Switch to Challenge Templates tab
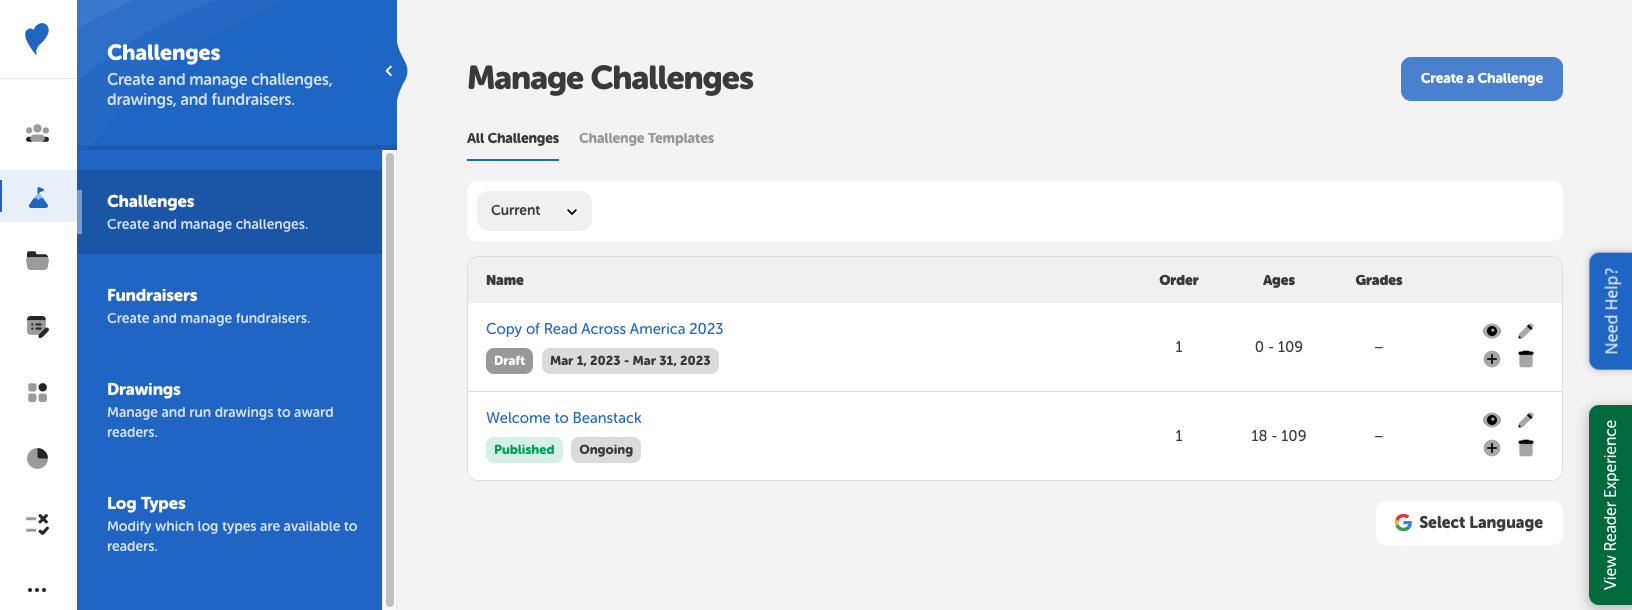The image size is (1632, 610). click(x=646, y=139)
